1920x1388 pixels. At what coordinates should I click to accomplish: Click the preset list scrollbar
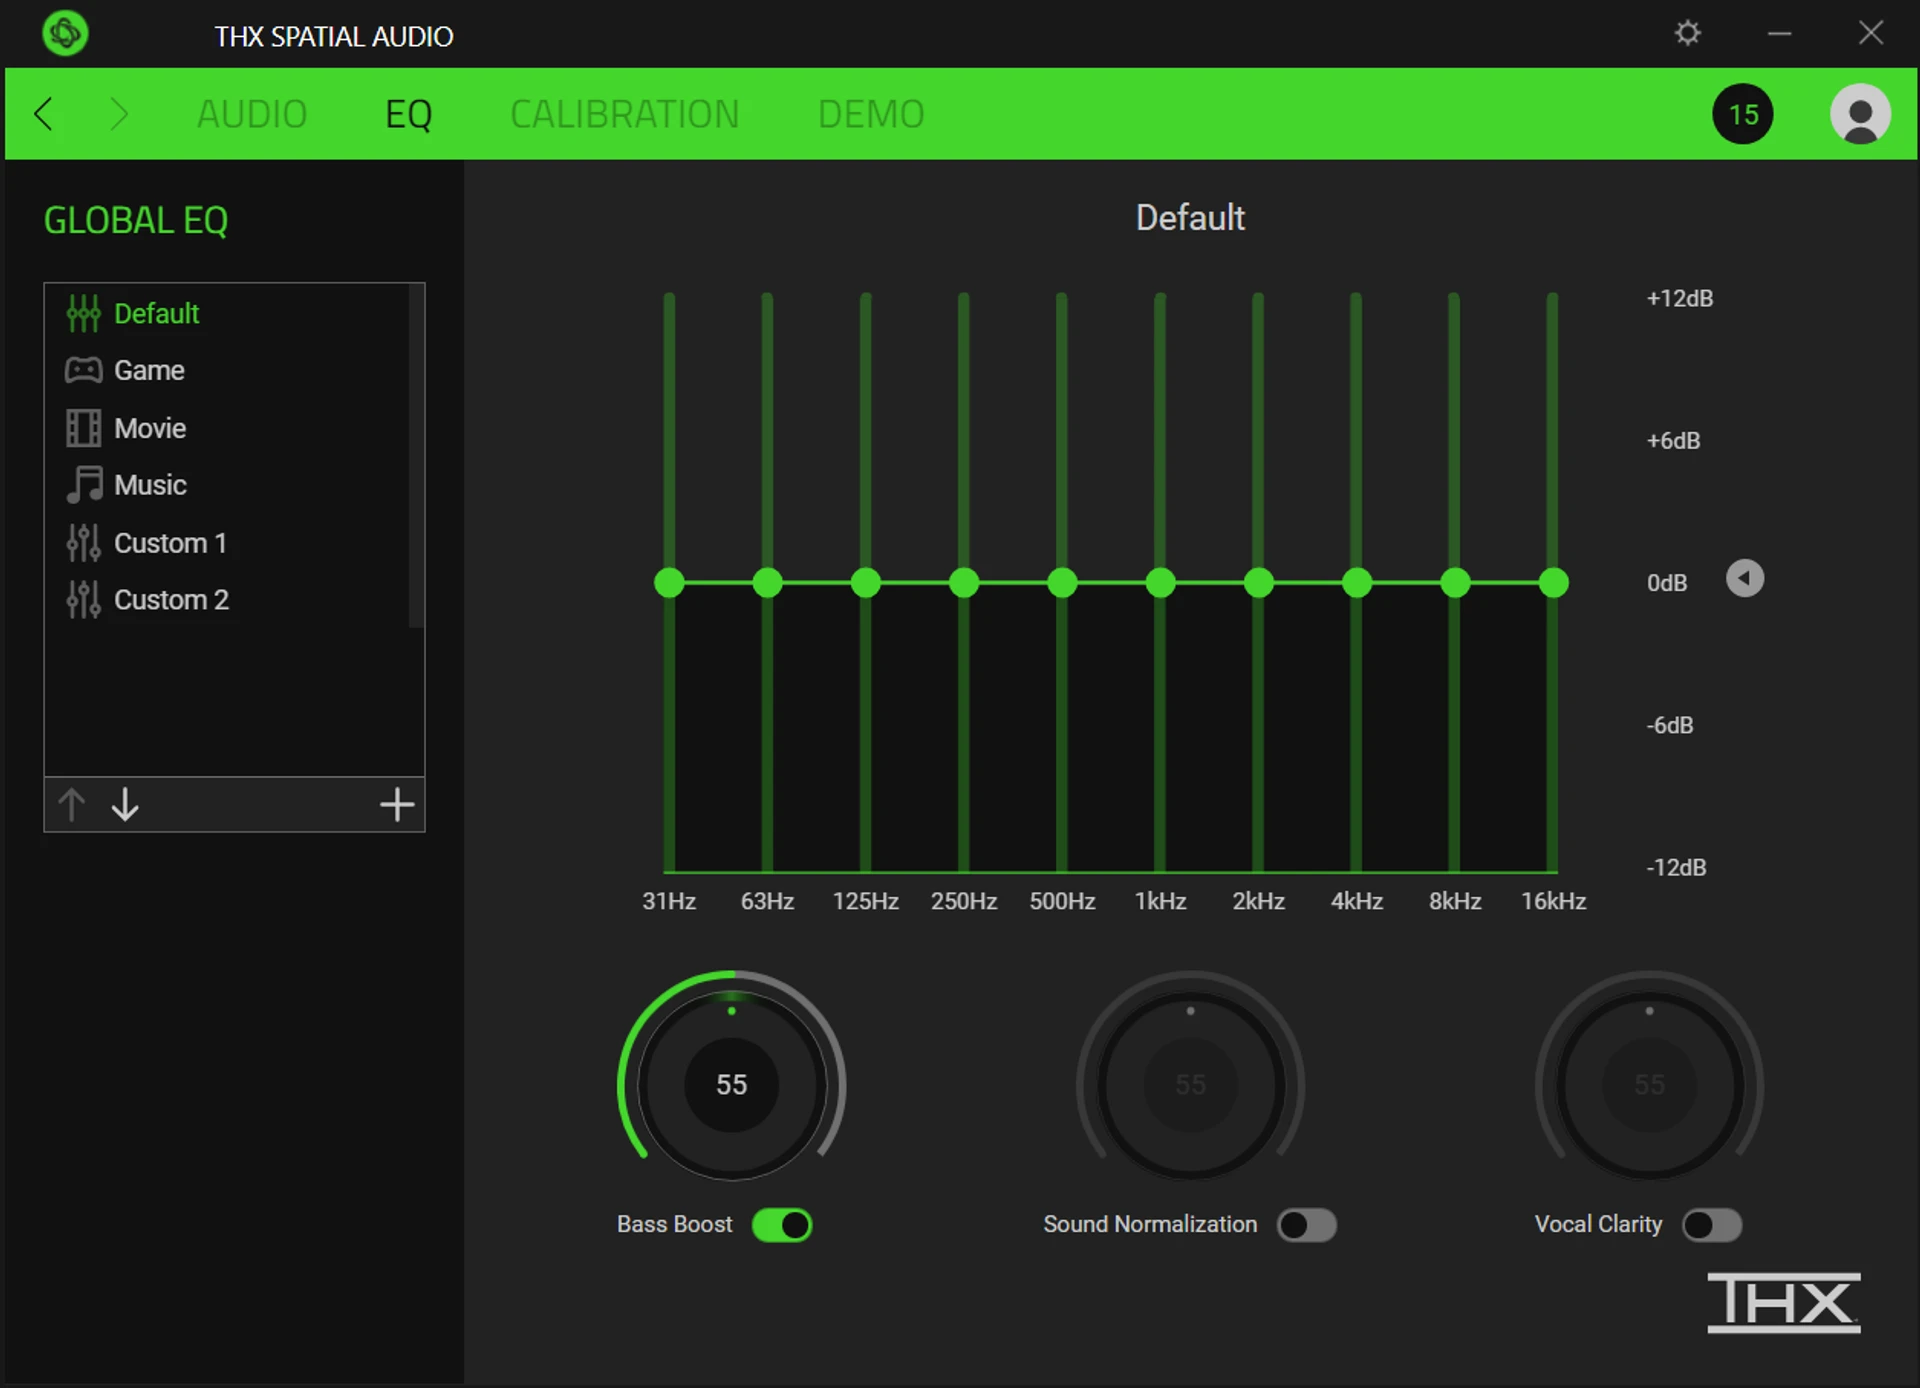pos(416,457)
